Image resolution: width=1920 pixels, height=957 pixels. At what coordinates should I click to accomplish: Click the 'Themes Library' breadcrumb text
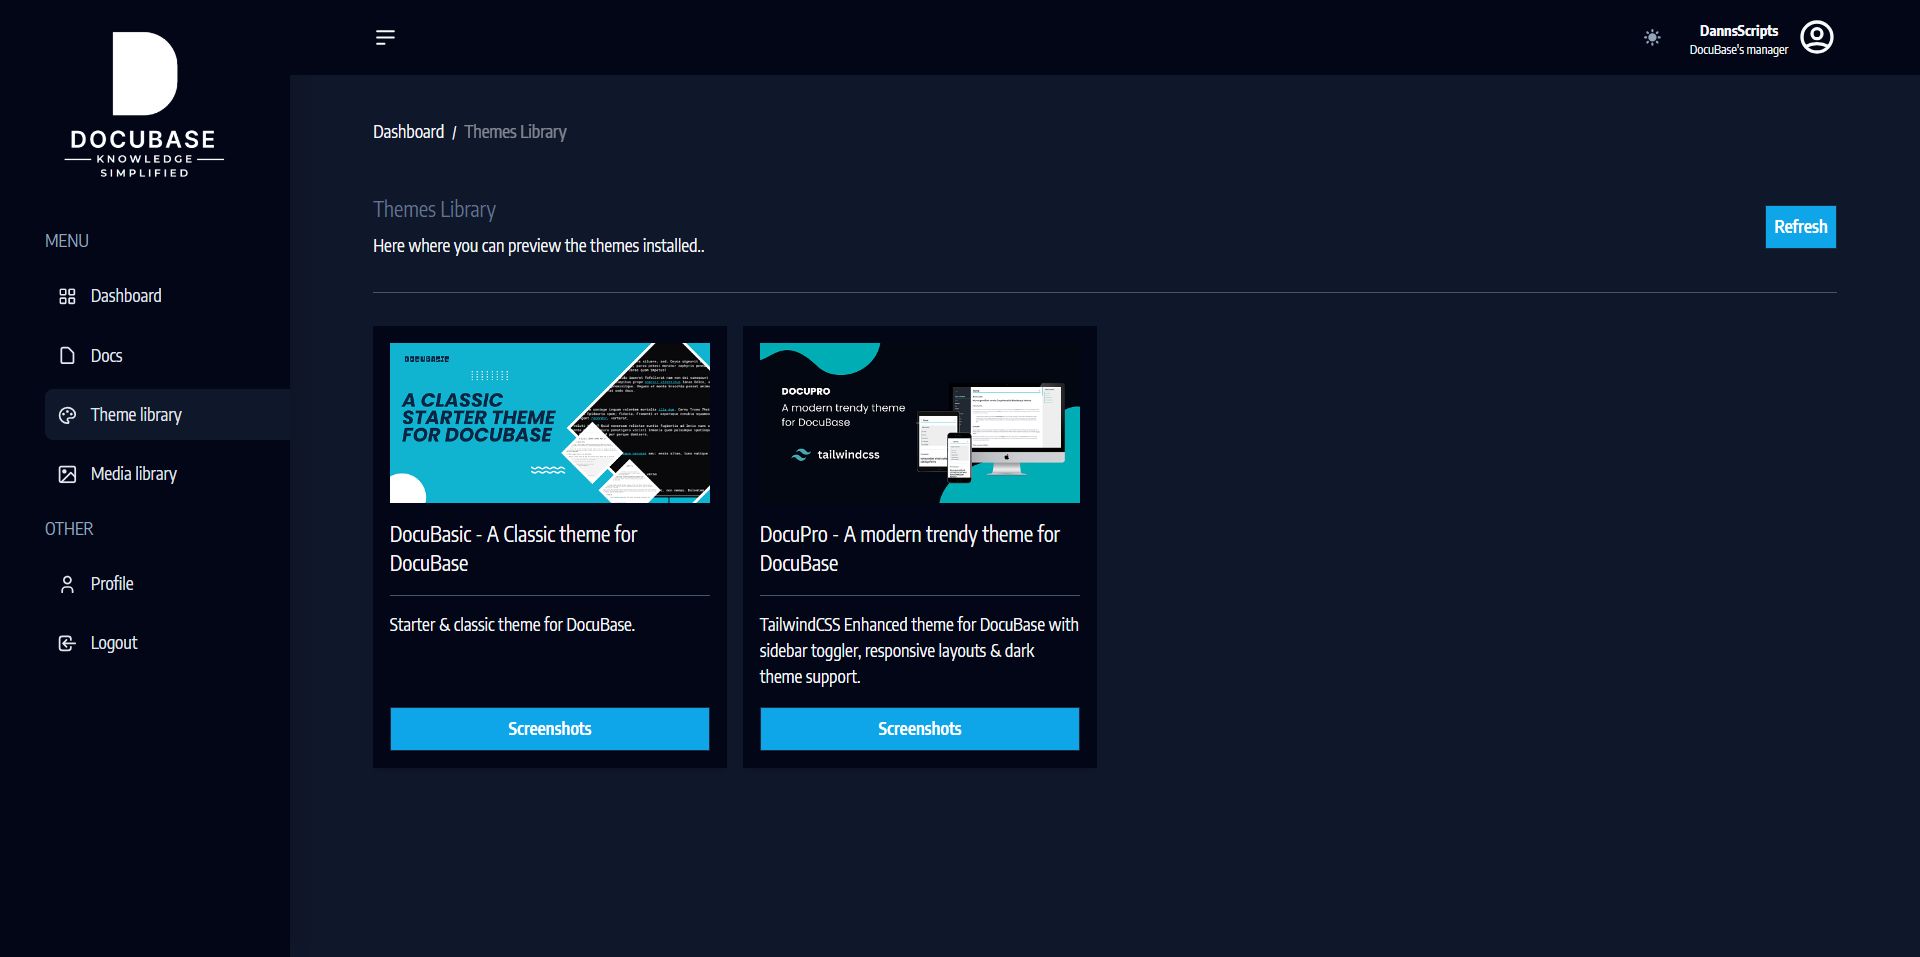click(x=515, y=132)
